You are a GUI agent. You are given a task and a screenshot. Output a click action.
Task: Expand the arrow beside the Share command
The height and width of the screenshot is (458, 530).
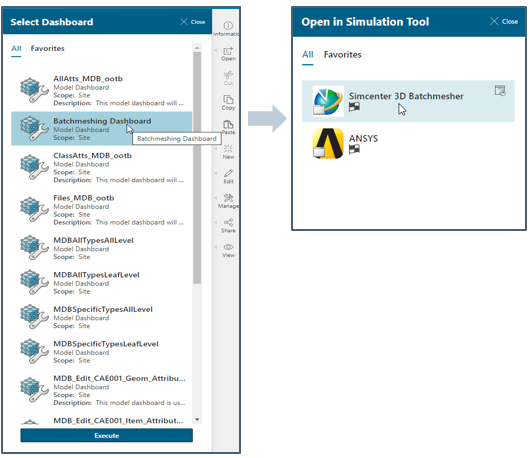pyautogui.click(x=216, y=222)
